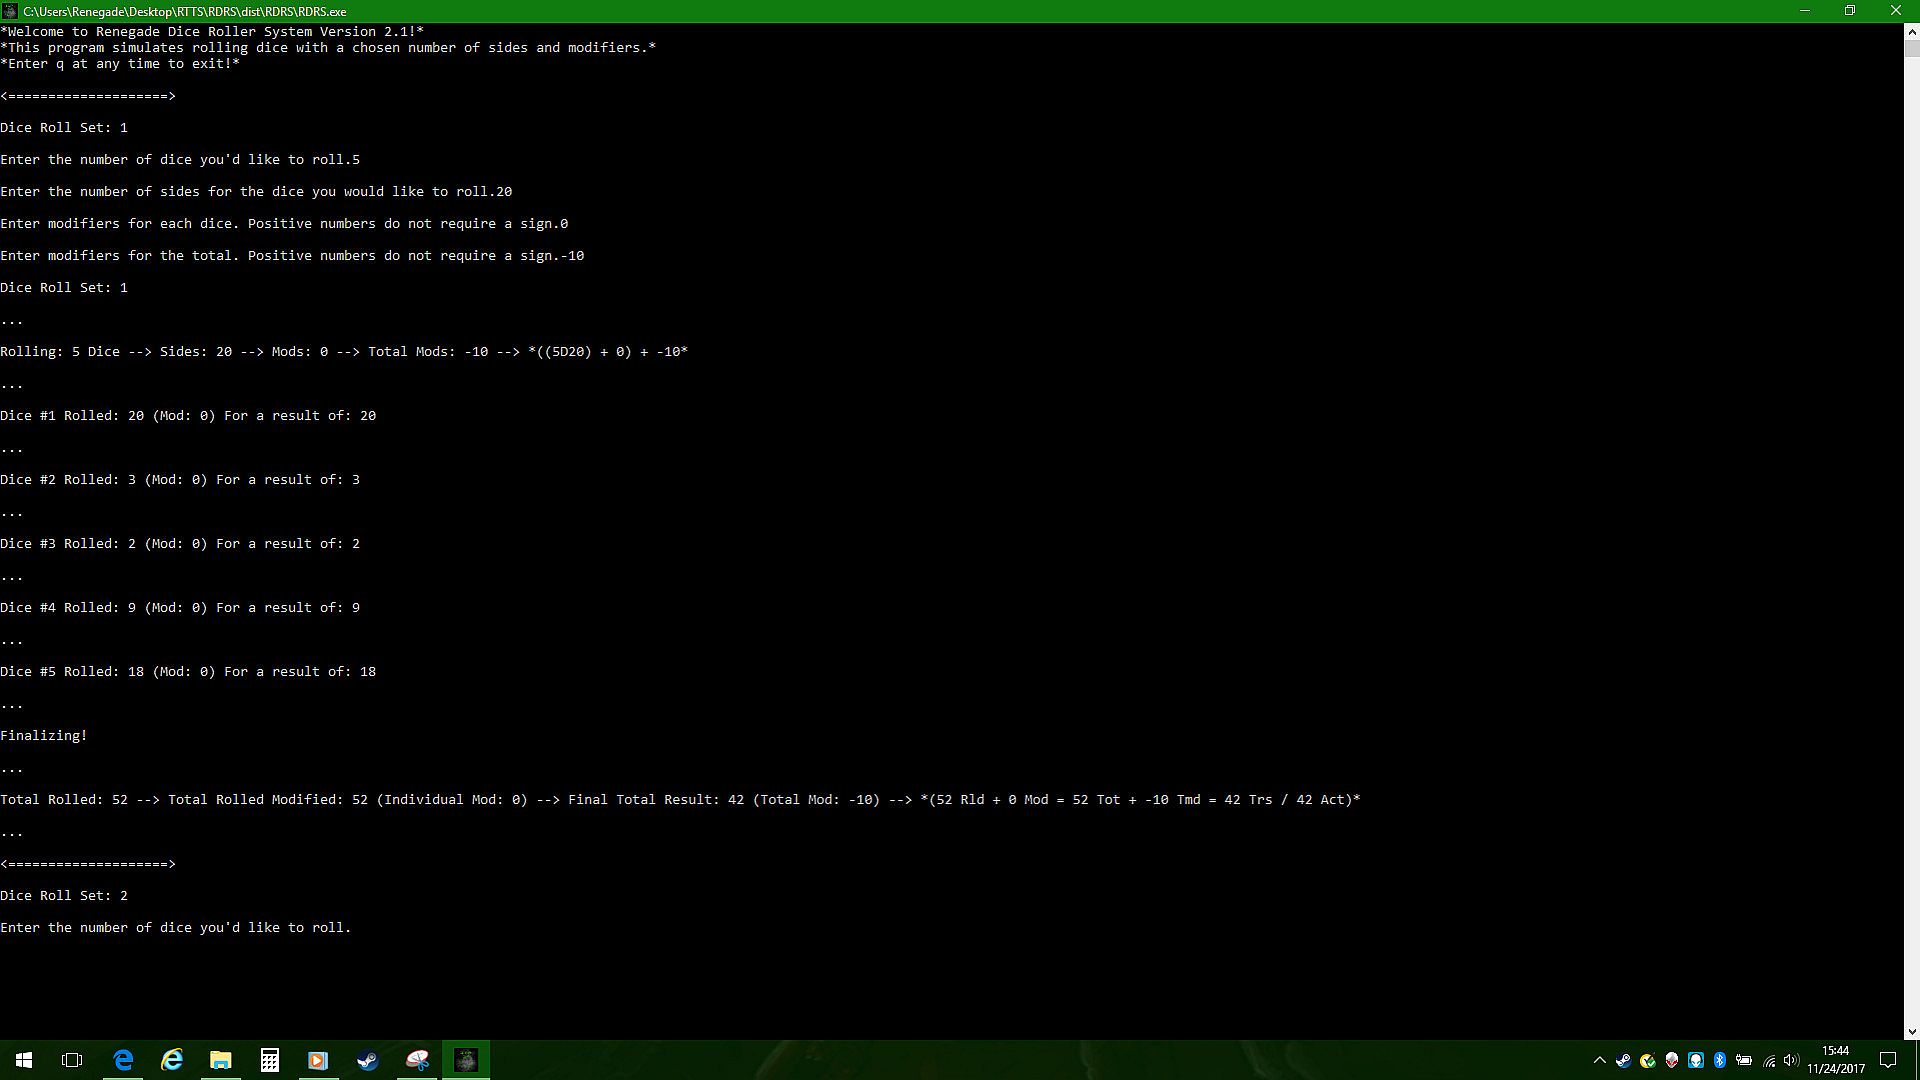Open the Calculator taskbar icon
This screenshot has width=1920, height=1080.
click(x=270, y=1060)
